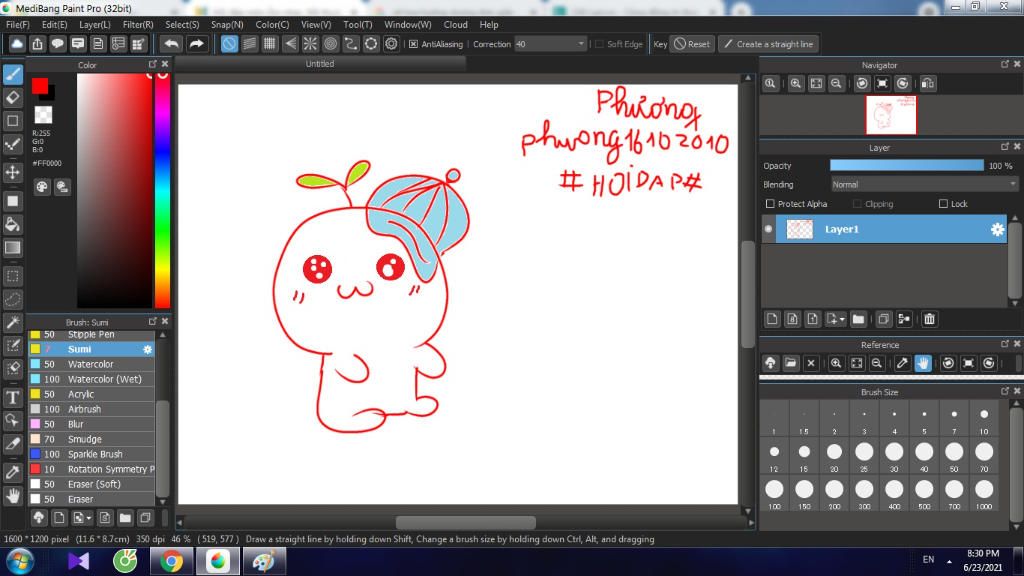Add a new layer folder
This screenshot has width=1024, height=576.
[x=858, y=319]
